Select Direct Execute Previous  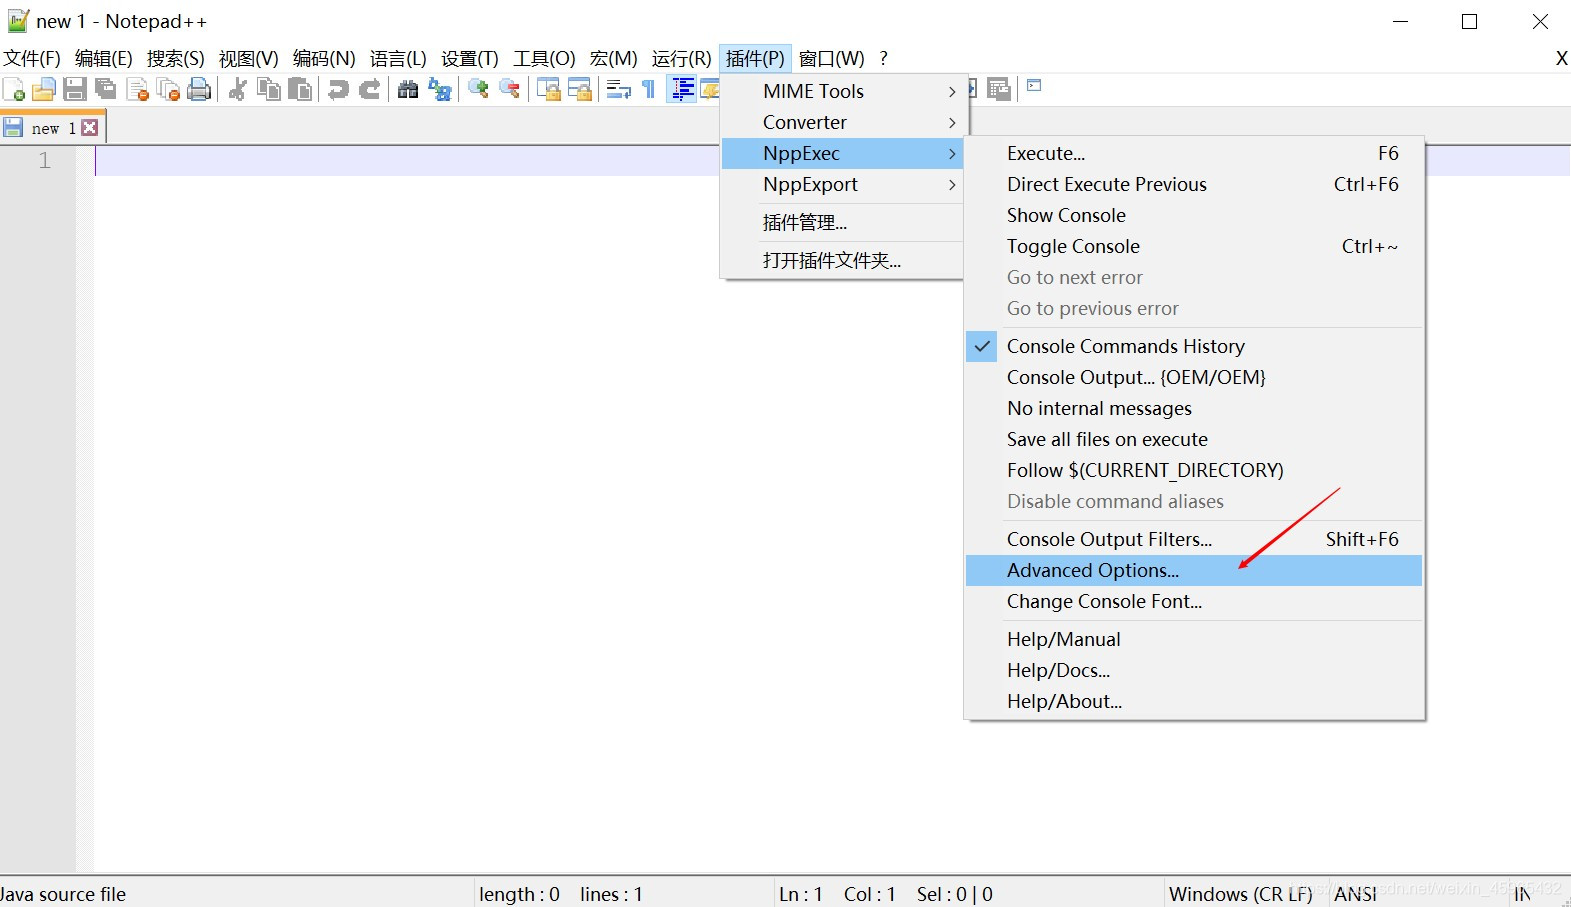[x=1194, y=184]
